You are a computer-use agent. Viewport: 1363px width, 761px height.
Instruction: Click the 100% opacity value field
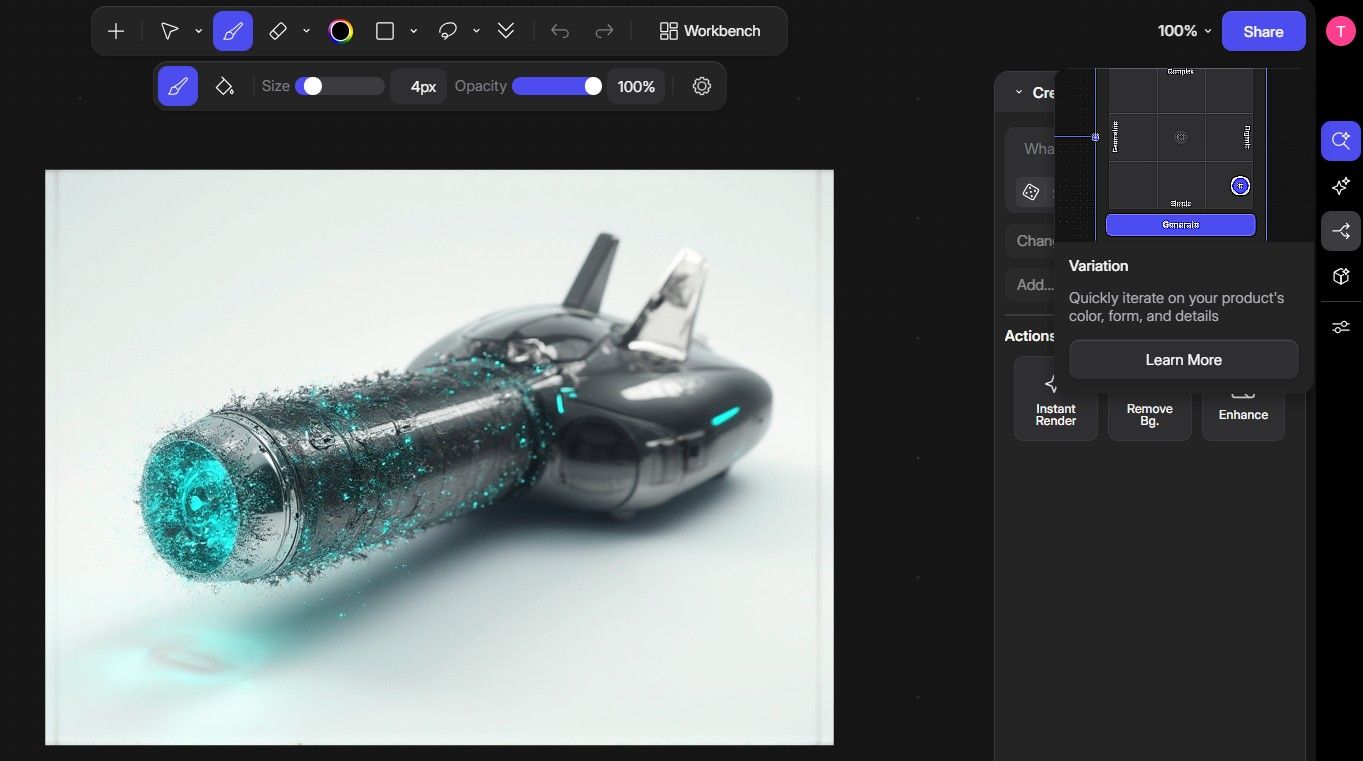pyautogui.click(x=636, y=86)
